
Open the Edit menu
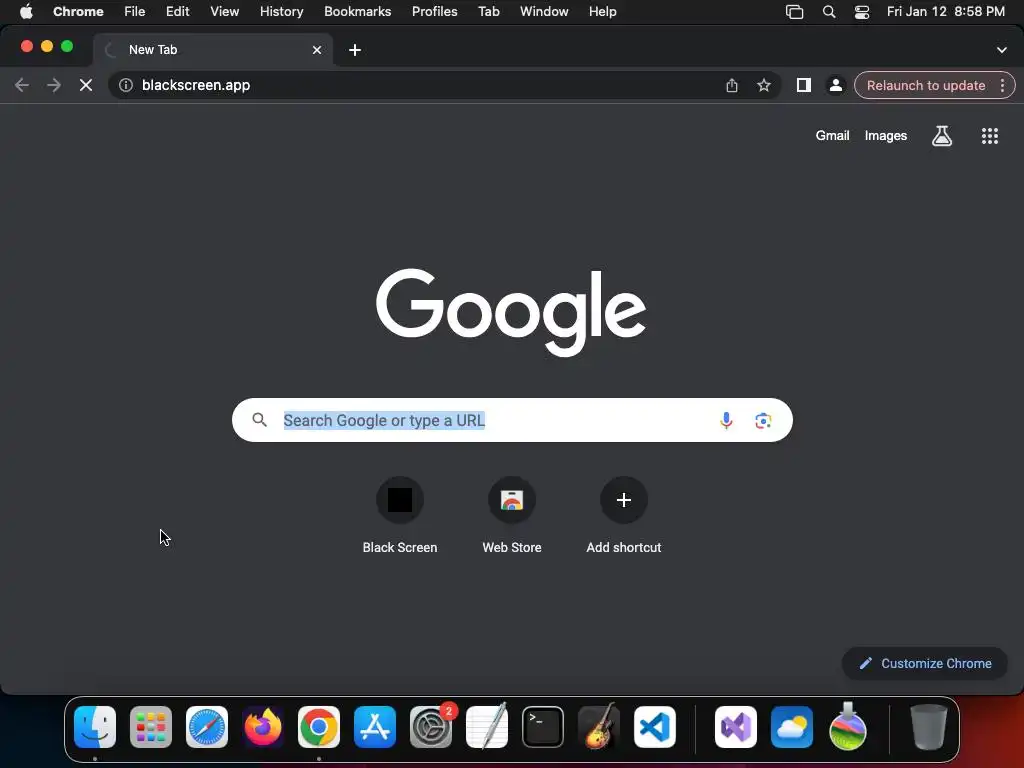coord(177,11)
